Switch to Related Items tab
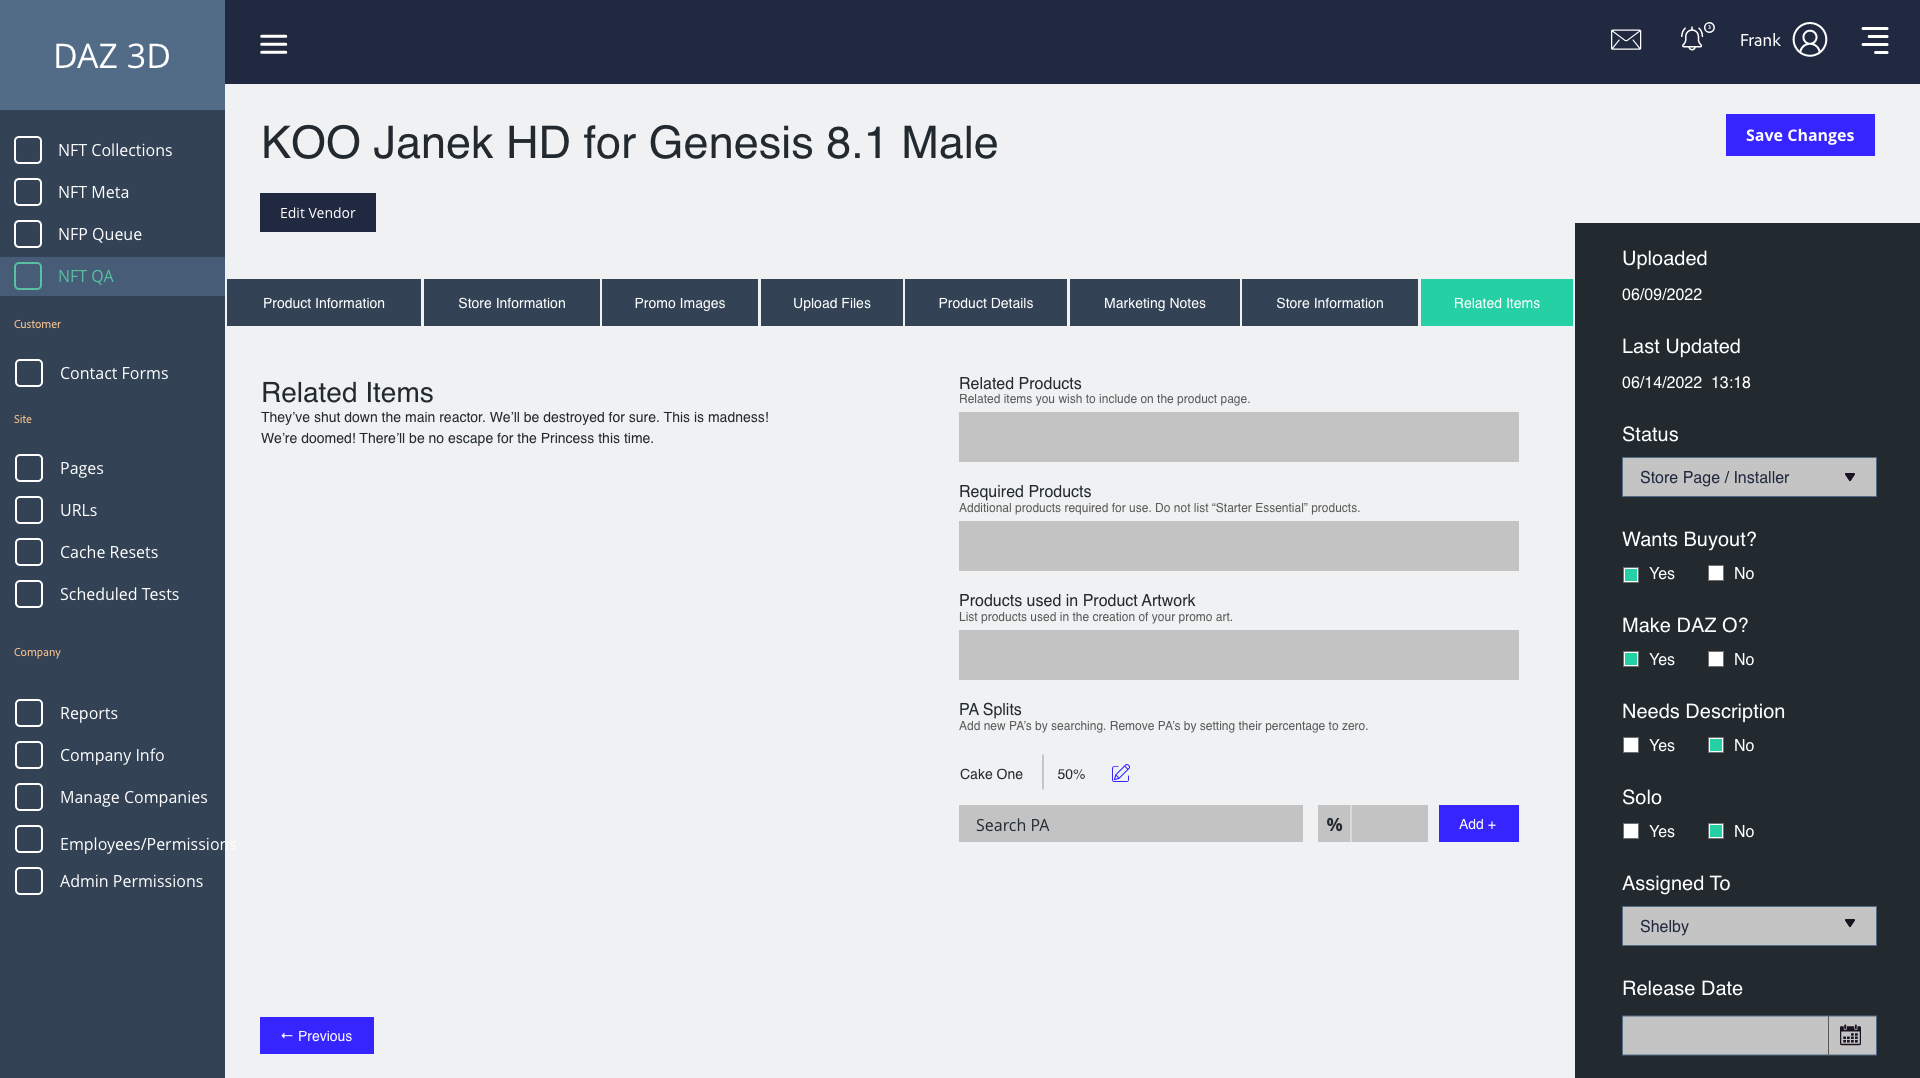Image resolution: width=1920 pixels, height=1078 pixels. 1497,303
